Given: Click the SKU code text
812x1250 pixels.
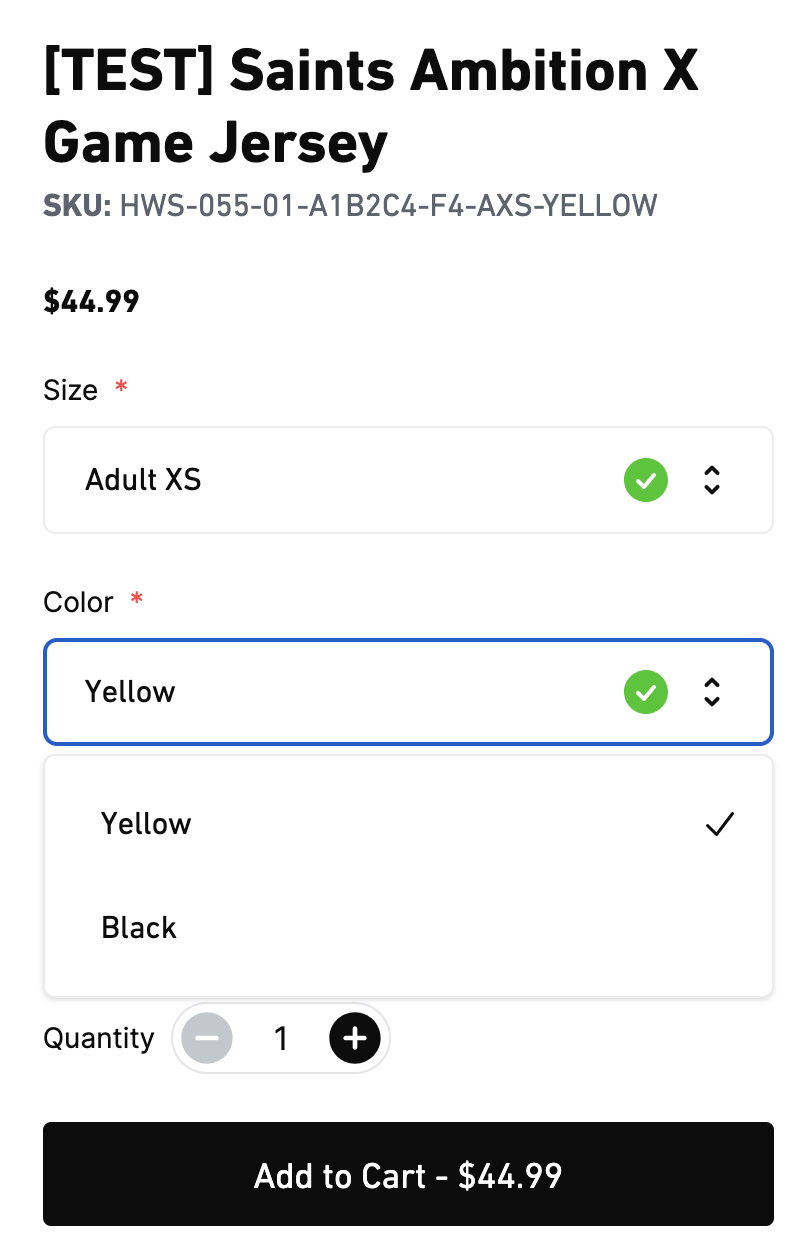Looking at the screenshot, I should click(388, 206).
